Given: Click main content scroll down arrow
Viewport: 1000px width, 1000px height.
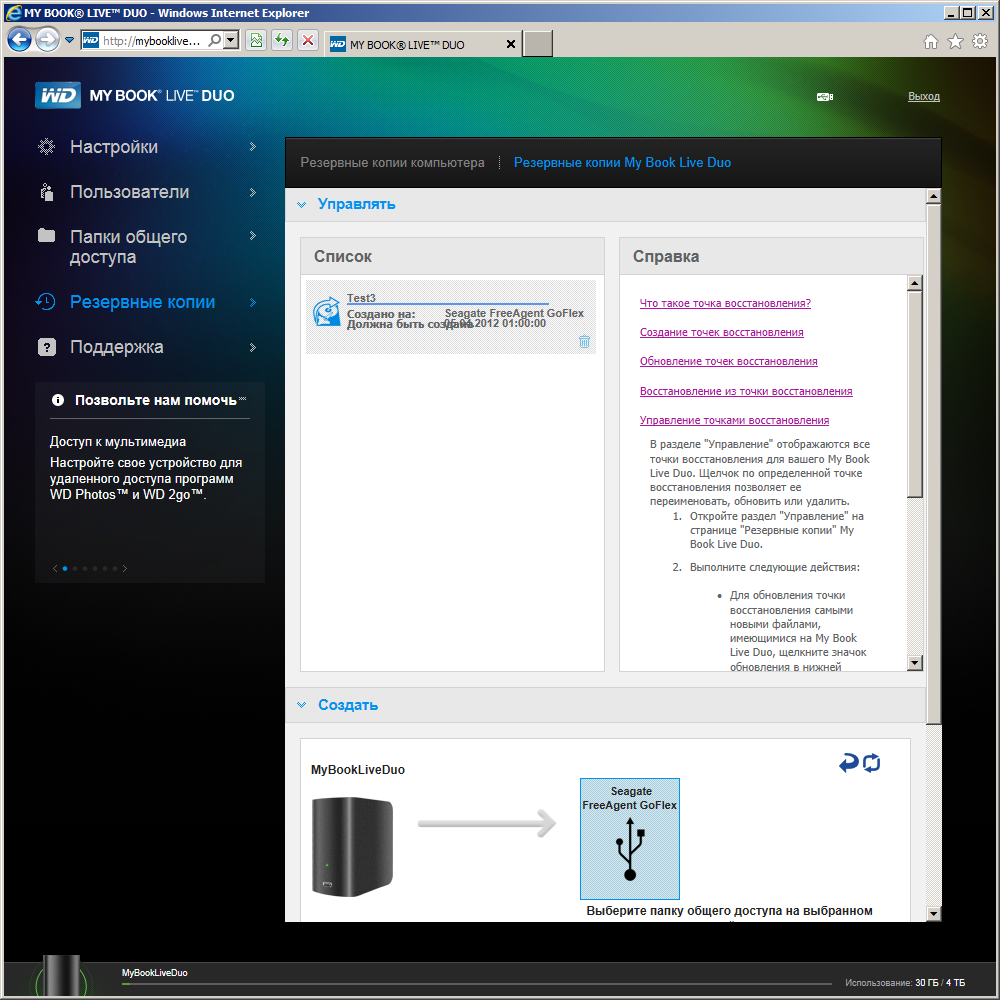Looking at the screenshot, I should [x=933, y=913].
